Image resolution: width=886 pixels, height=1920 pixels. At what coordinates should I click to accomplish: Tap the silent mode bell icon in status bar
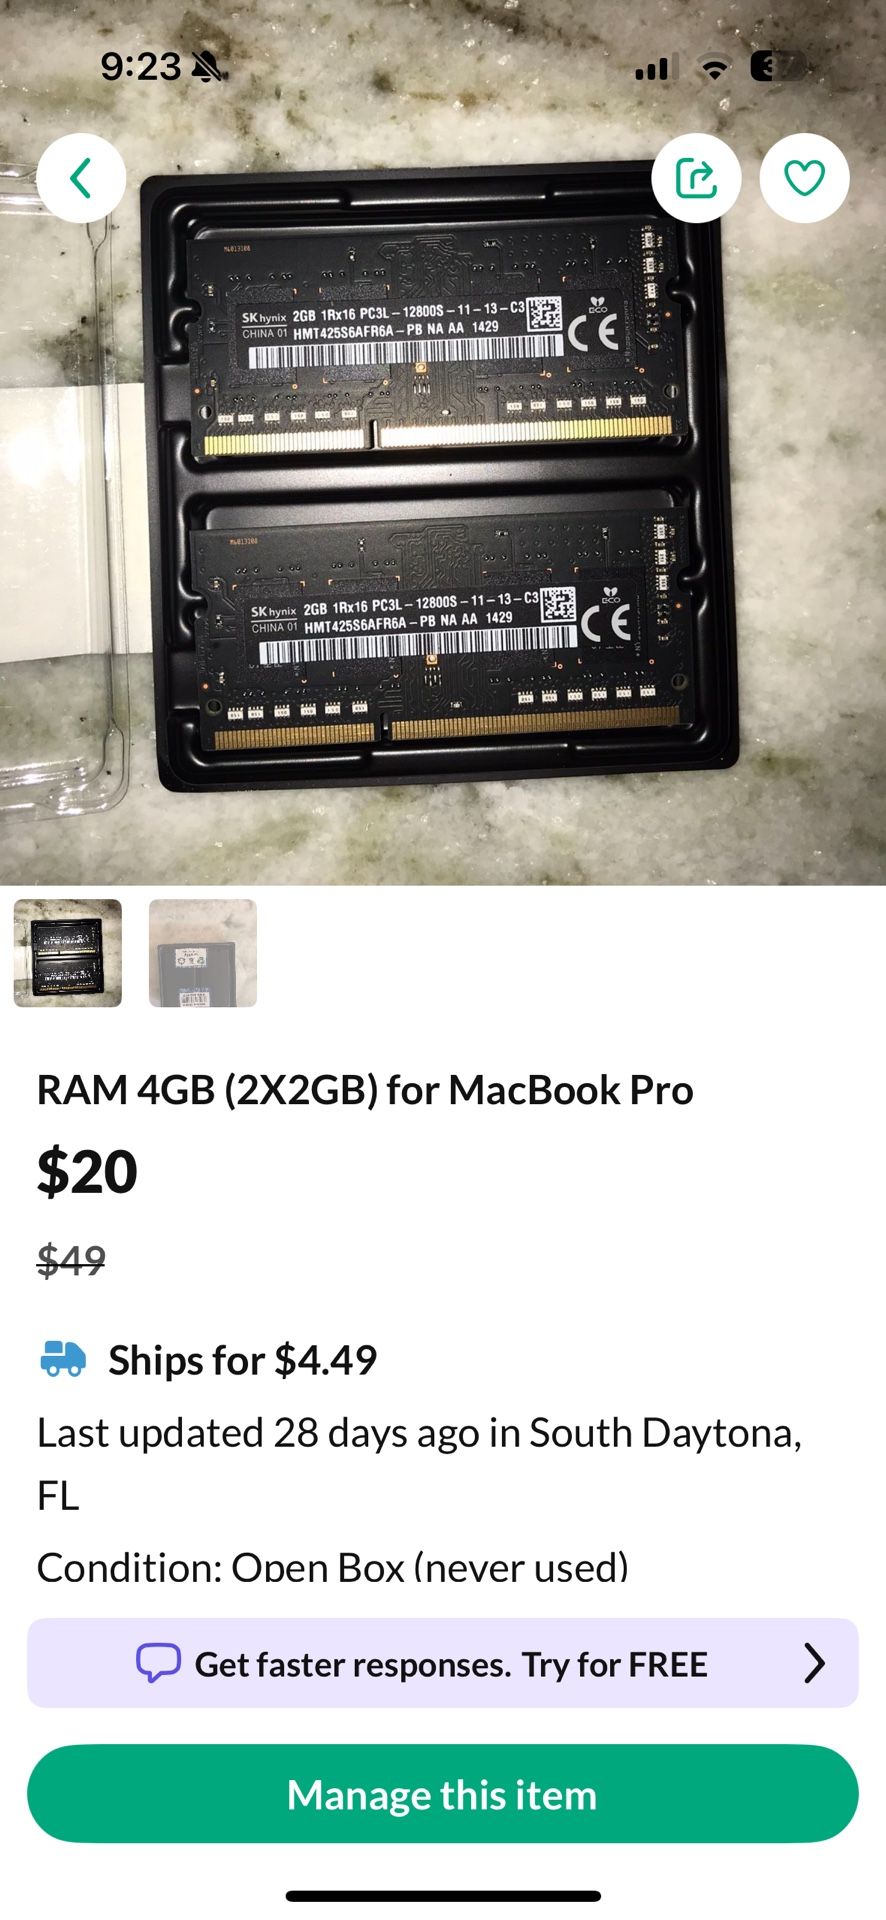[207, 67]
